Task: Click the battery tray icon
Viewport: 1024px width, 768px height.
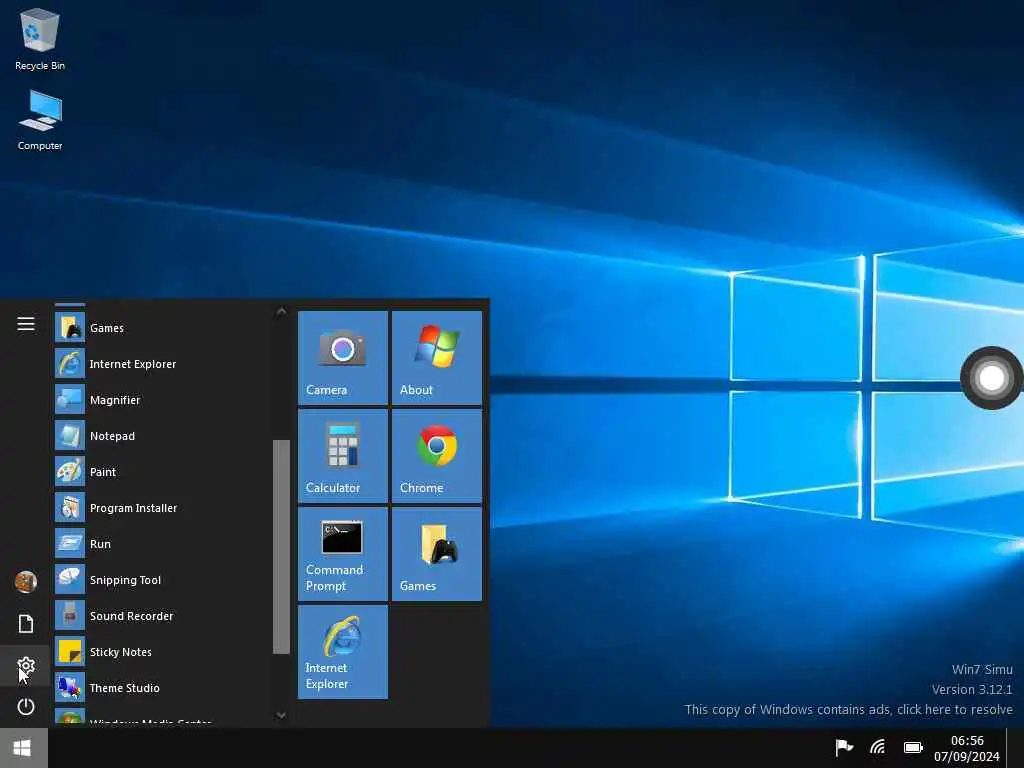Action: coord(913,747)
